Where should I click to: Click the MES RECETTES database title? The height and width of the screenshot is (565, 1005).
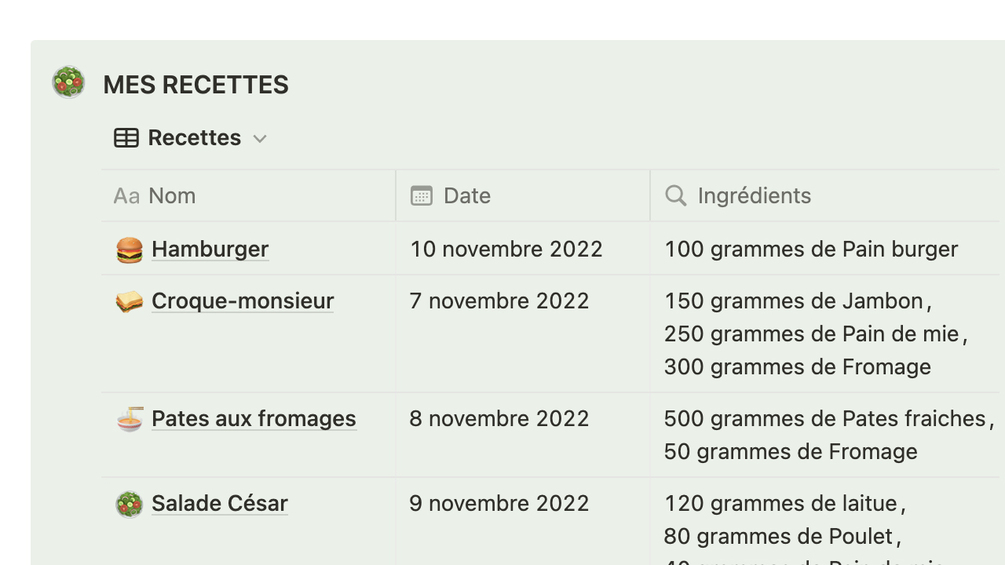click(196, 85)
